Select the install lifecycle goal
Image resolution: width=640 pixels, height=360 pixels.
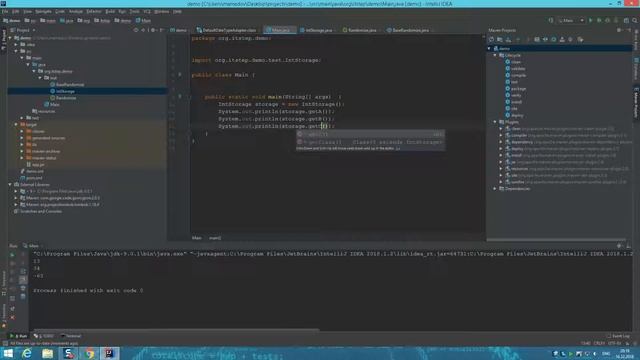coord(513,102)
